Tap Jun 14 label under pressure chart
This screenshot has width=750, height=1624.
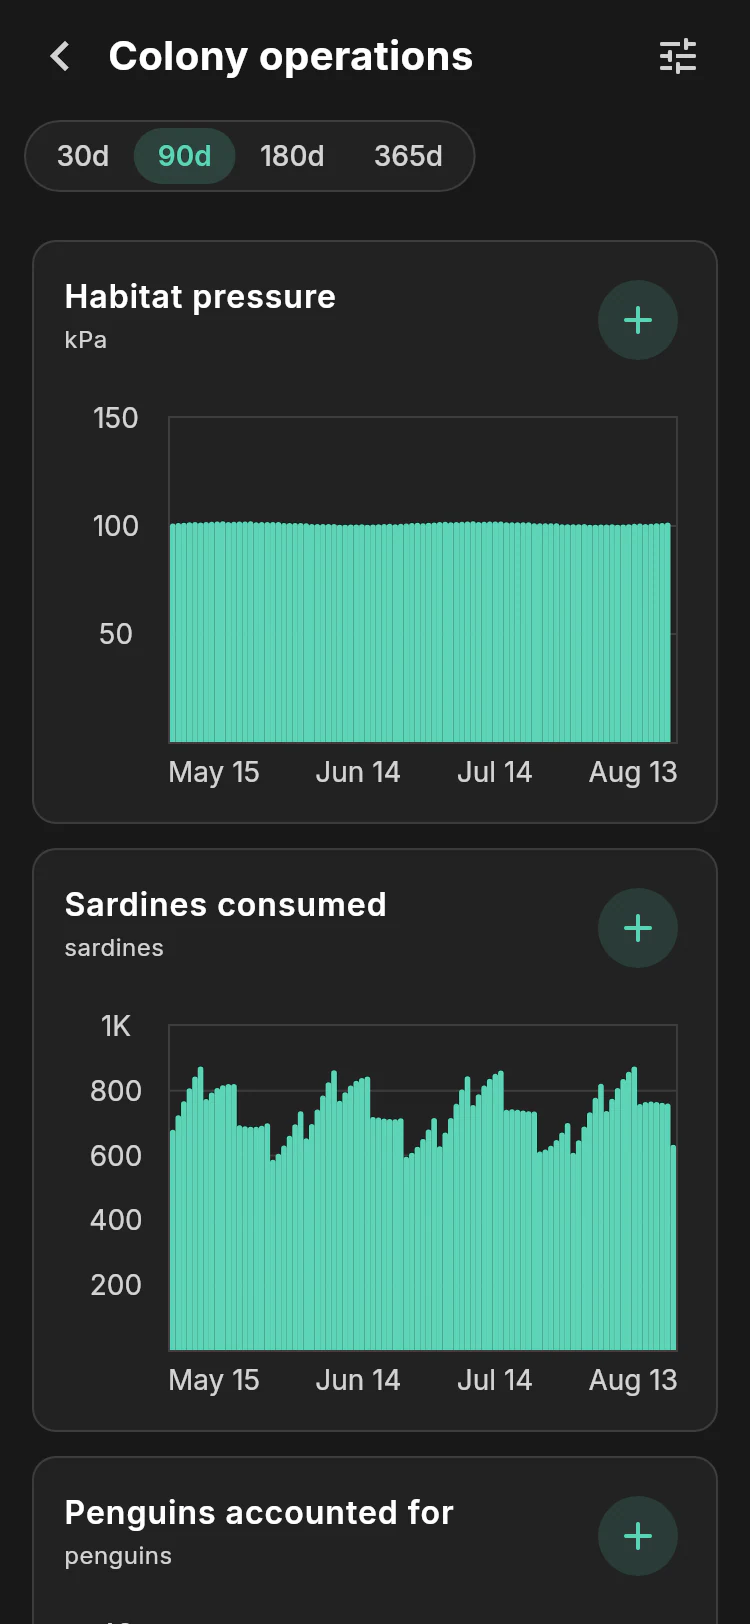(358, 772)
